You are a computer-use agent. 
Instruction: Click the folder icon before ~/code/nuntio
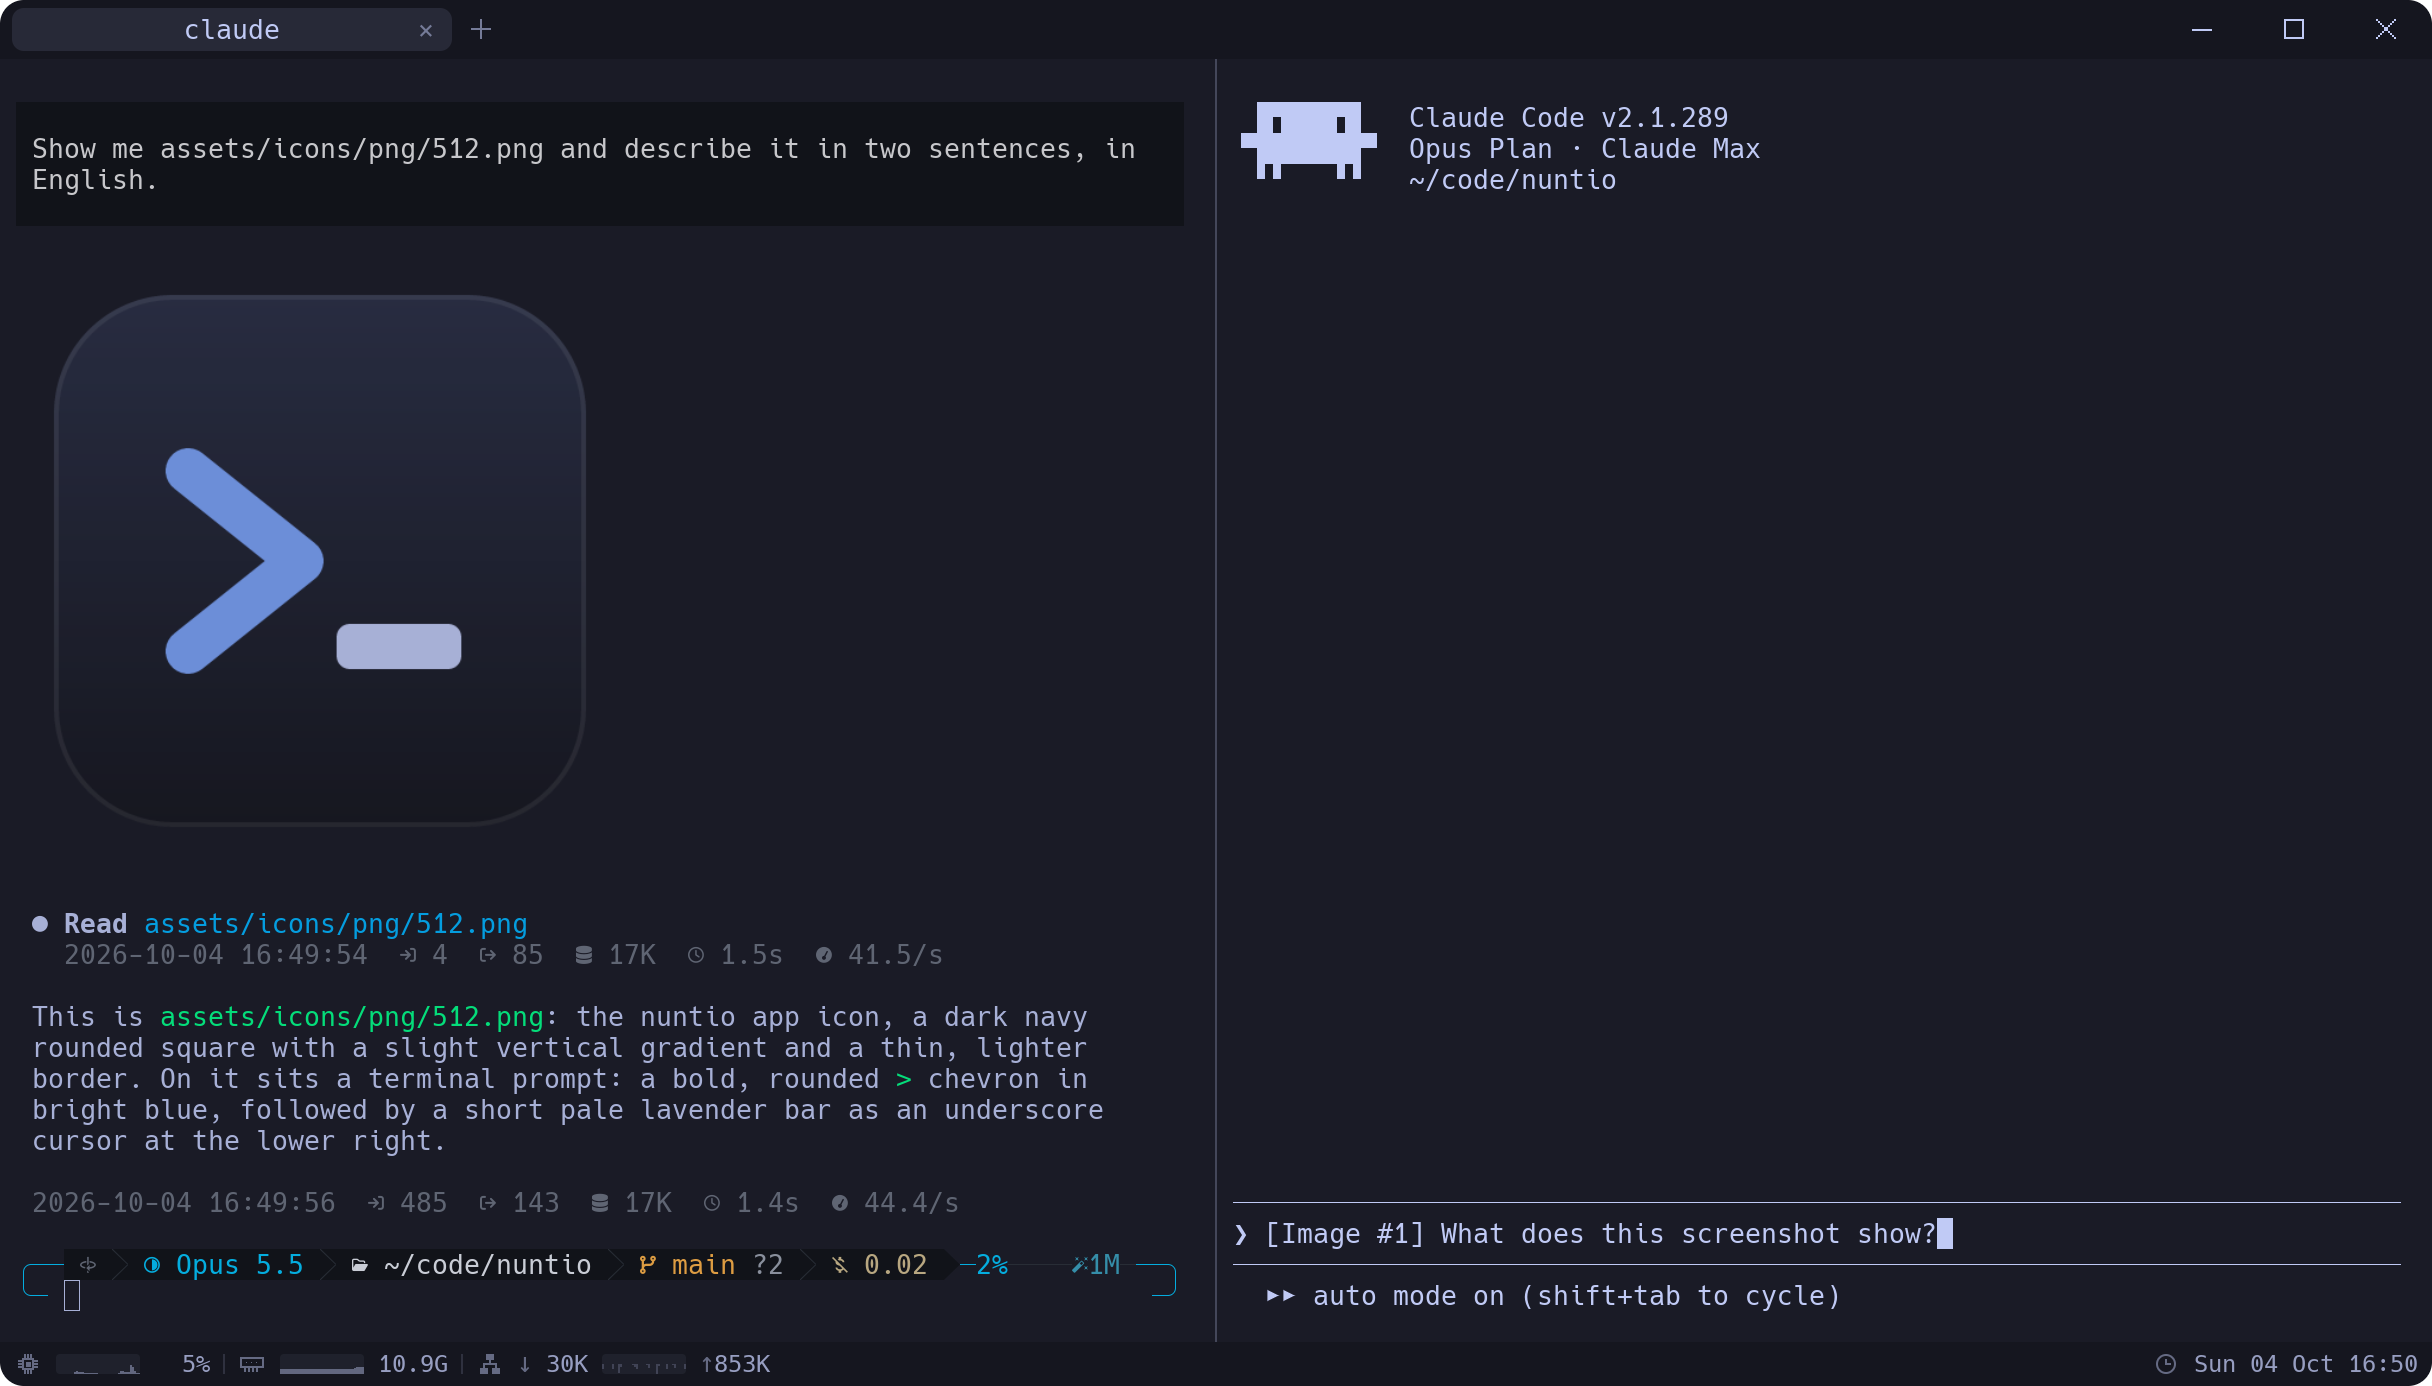point(359,1266)
